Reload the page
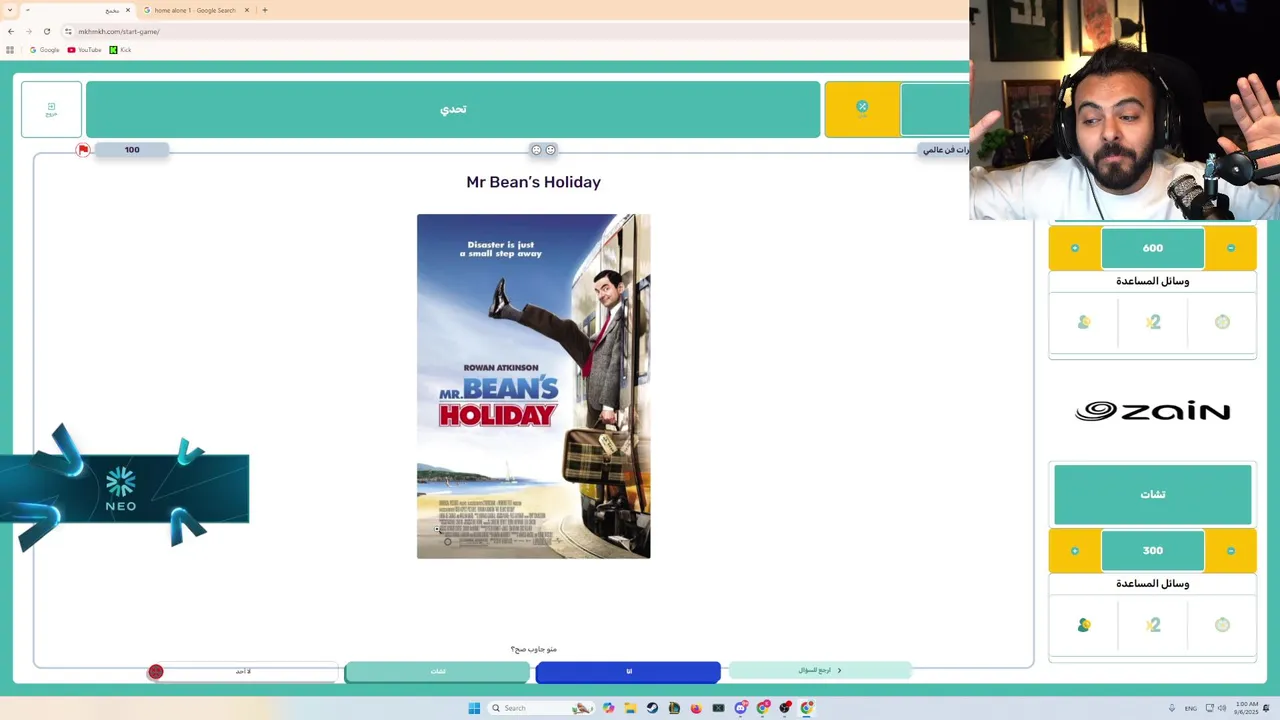The width and height of the screenshot is (1280, 720). coord(47,31)
